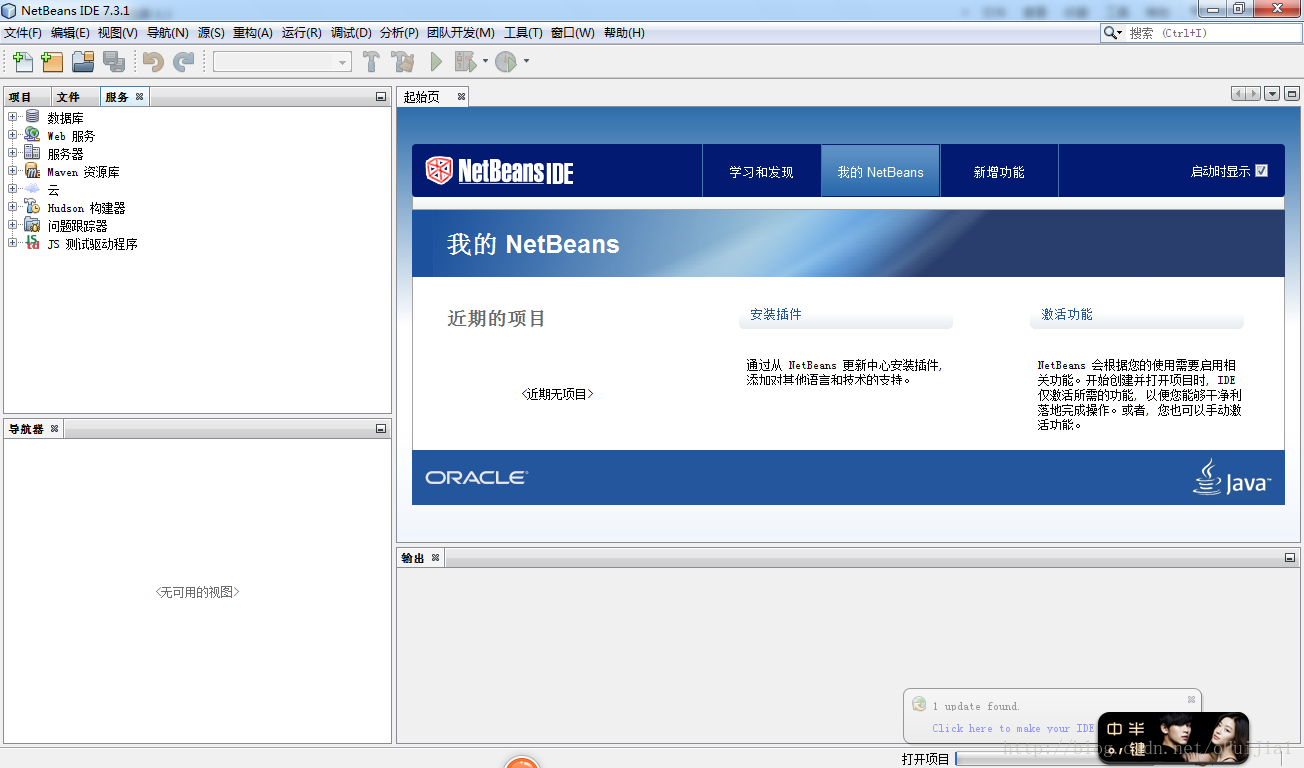Click the green Run Project arrow
The height and width of the screenshot is (768, 1304).
[436, 62]
